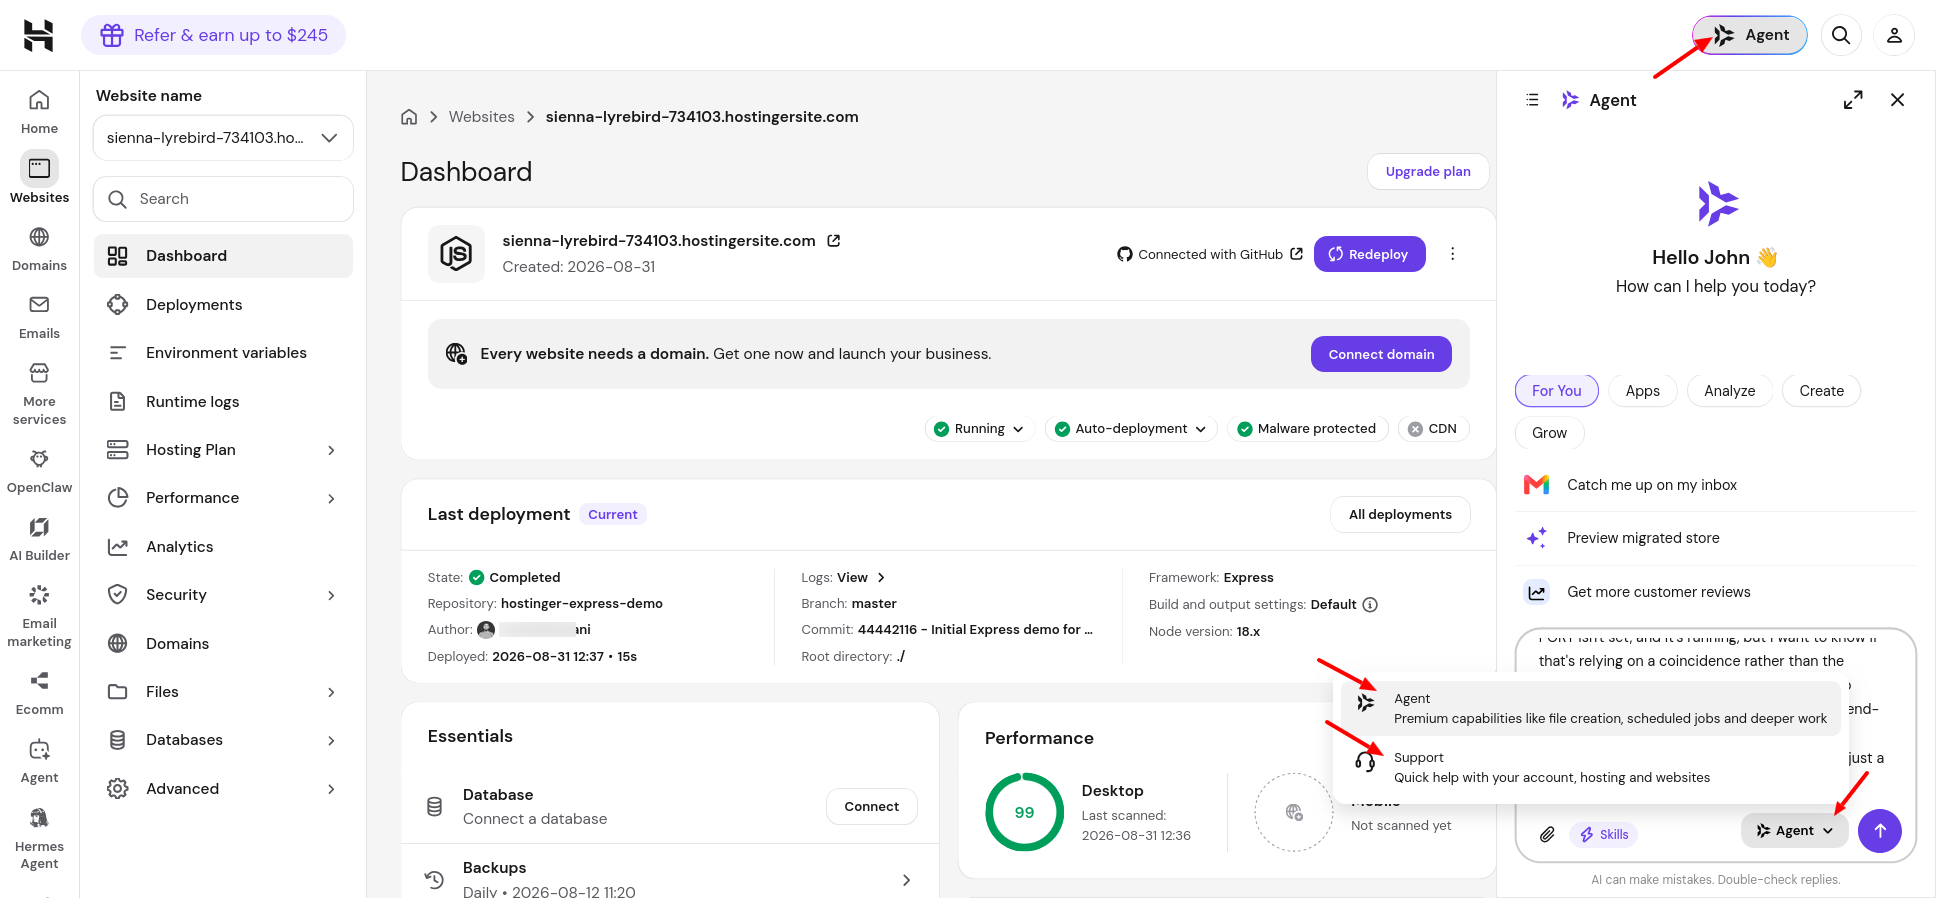Close the Agent side panel

[1898, 100]
